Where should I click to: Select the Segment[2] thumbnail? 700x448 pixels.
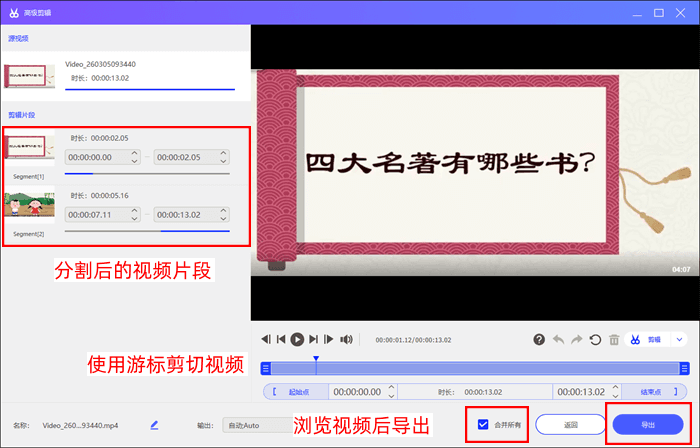tap(29, 205)
